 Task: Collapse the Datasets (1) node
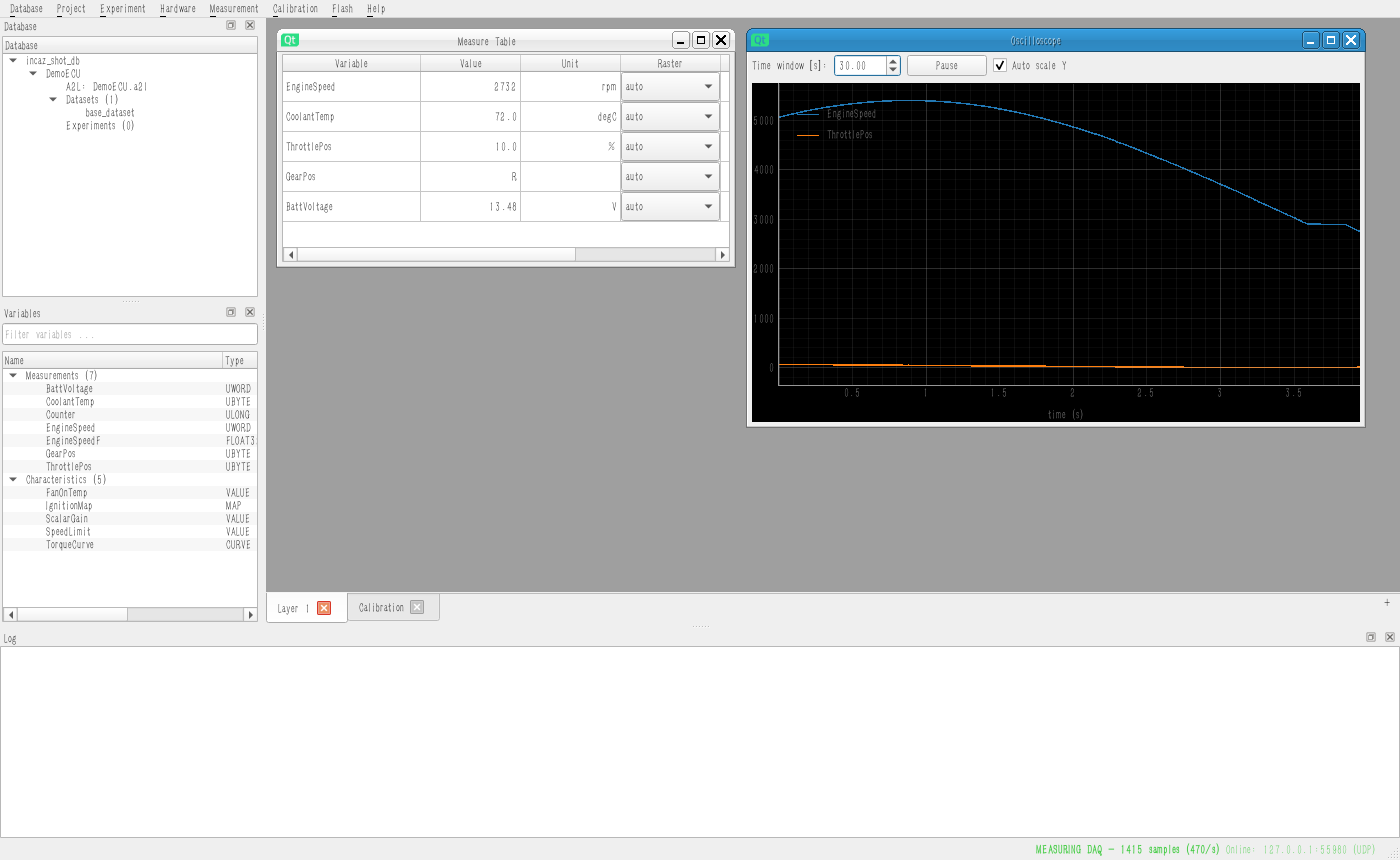pyautogui.click(x=53, y=100)
